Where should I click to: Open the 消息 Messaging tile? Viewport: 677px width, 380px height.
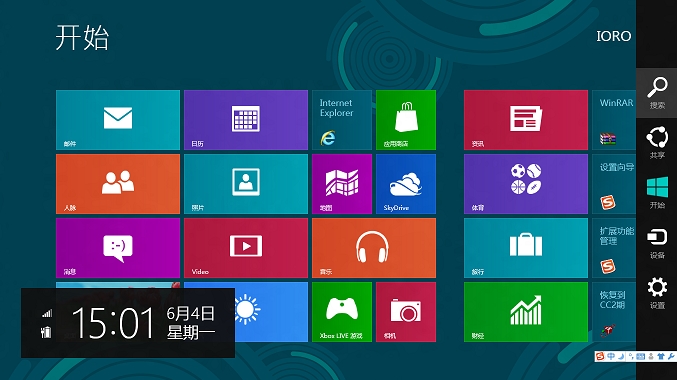(x=118, y=248)
